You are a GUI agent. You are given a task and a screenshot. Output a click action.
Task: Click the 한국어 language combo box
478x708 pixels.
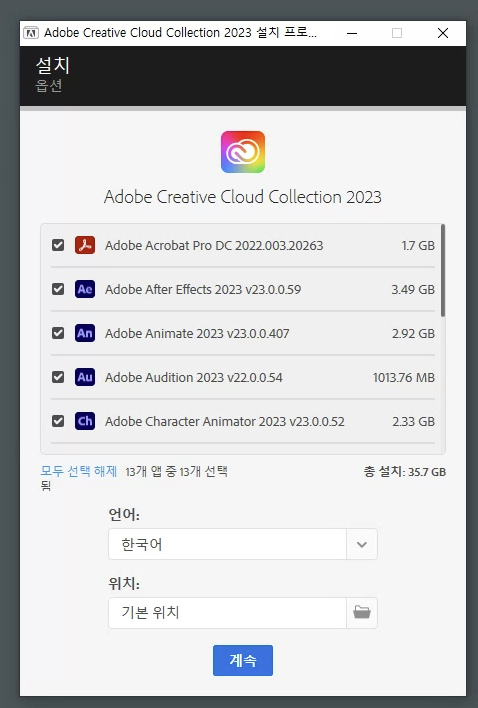(x=243, y=544)
